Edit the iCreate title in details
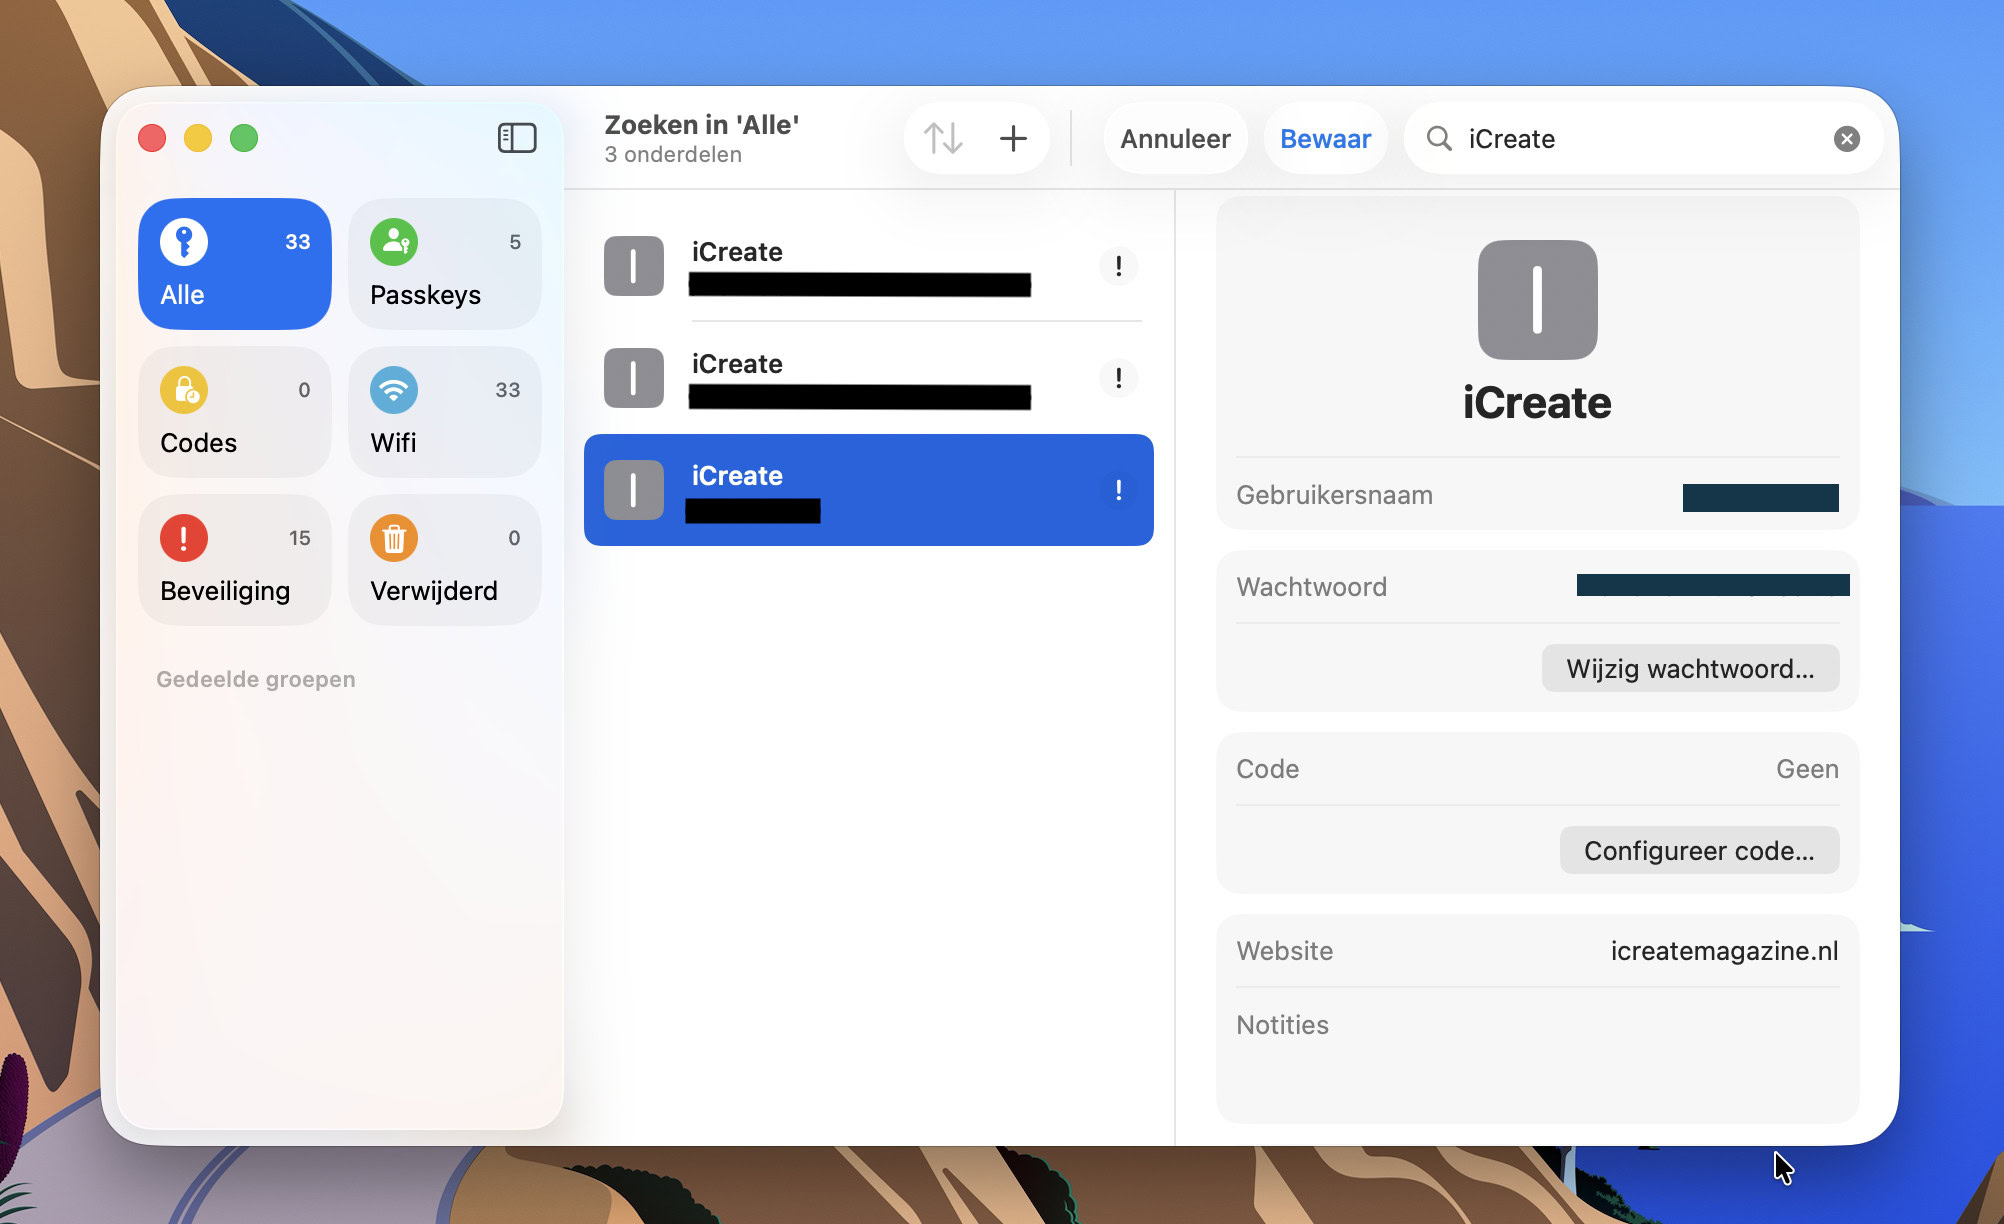The height and width of the screenshot is (1224, 2004). 1537,403
